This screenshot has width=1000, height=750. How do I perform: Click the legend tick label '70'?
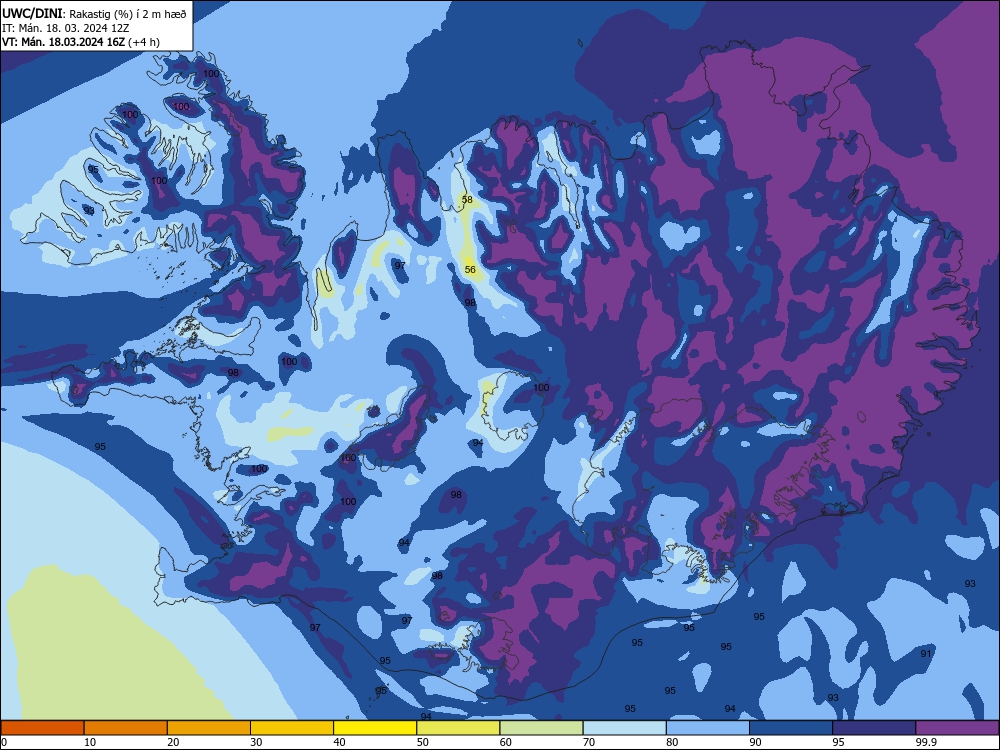[x=589, y=742]
